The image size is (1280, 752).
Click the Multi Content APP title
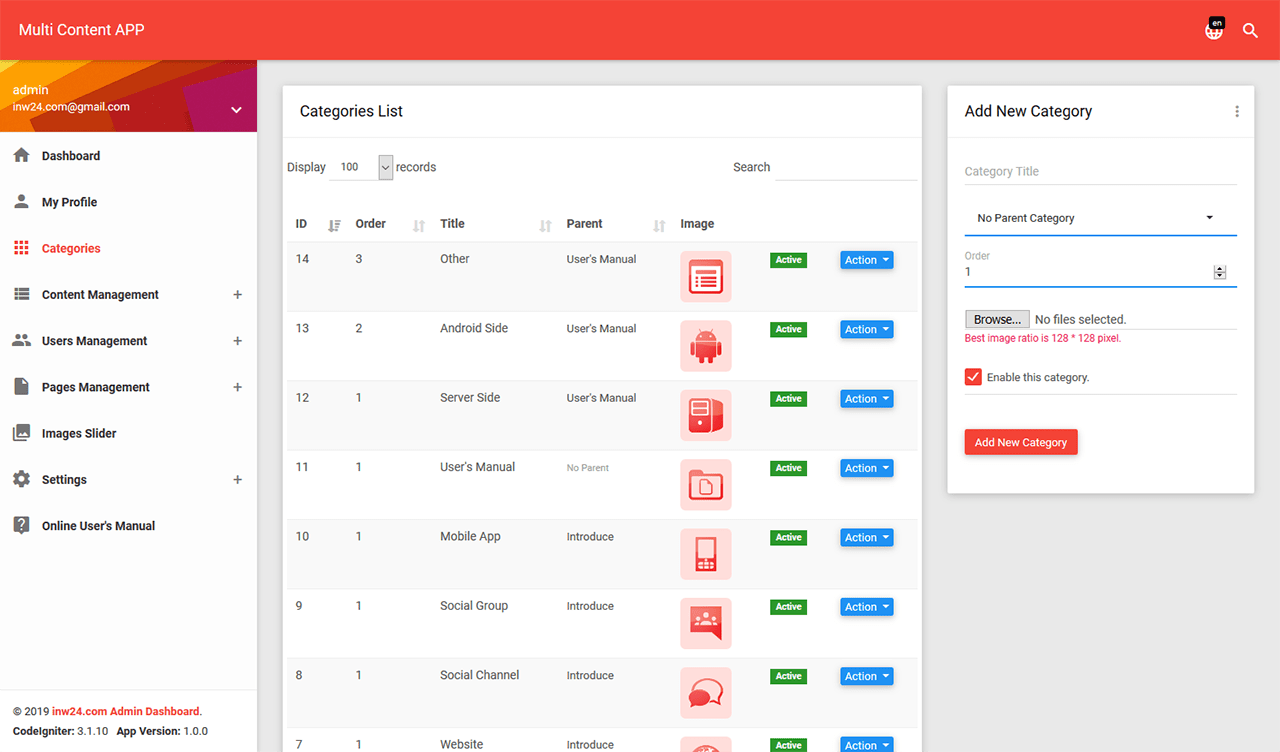pyautogui.click(x=81, y=30)
